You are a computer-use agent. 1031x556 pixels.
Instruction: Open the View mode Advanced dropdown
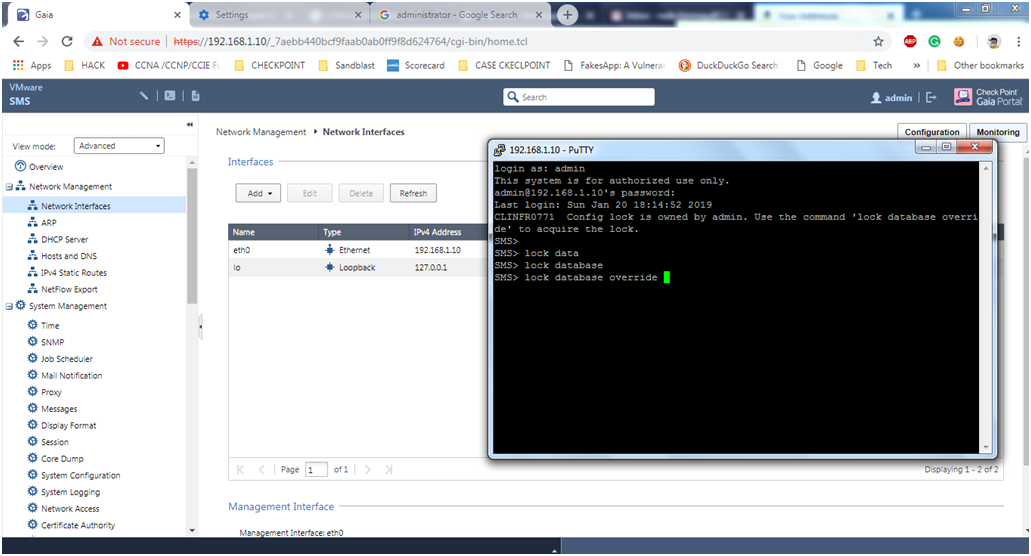click(119, 146)
